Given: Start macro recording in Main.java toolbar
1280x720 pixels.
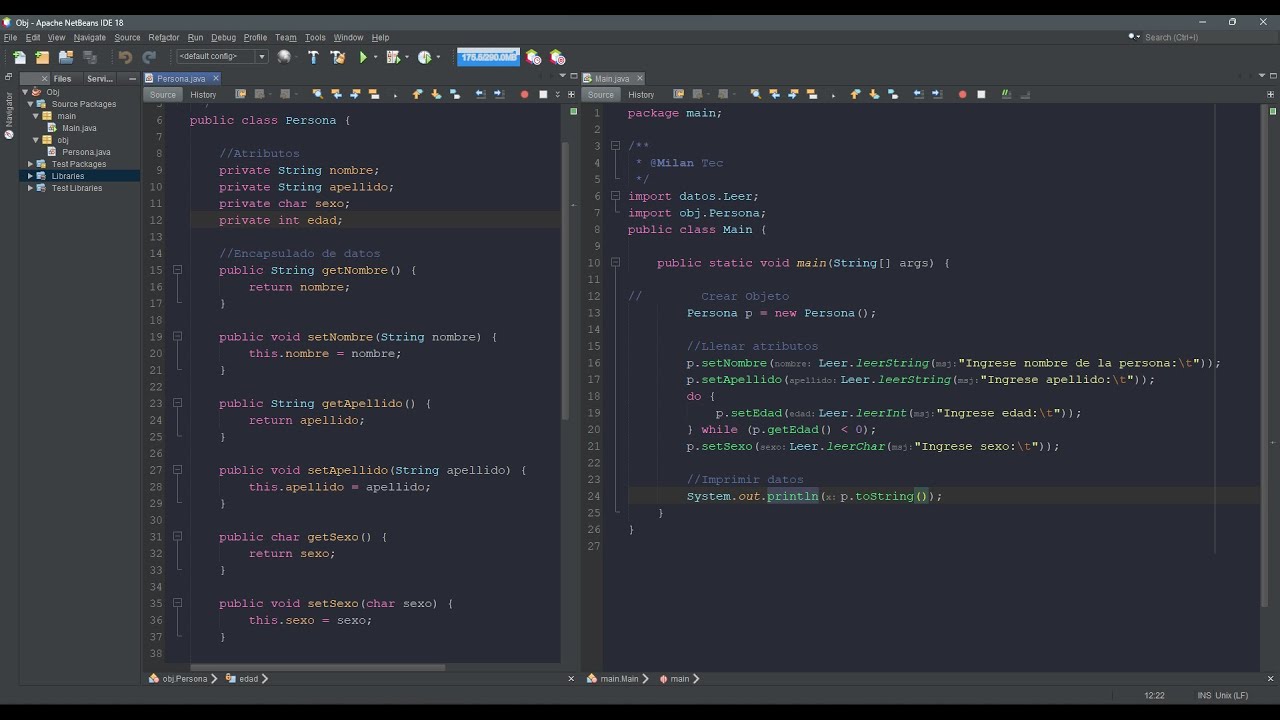Looking at the screenshot, I should [962, 94].
